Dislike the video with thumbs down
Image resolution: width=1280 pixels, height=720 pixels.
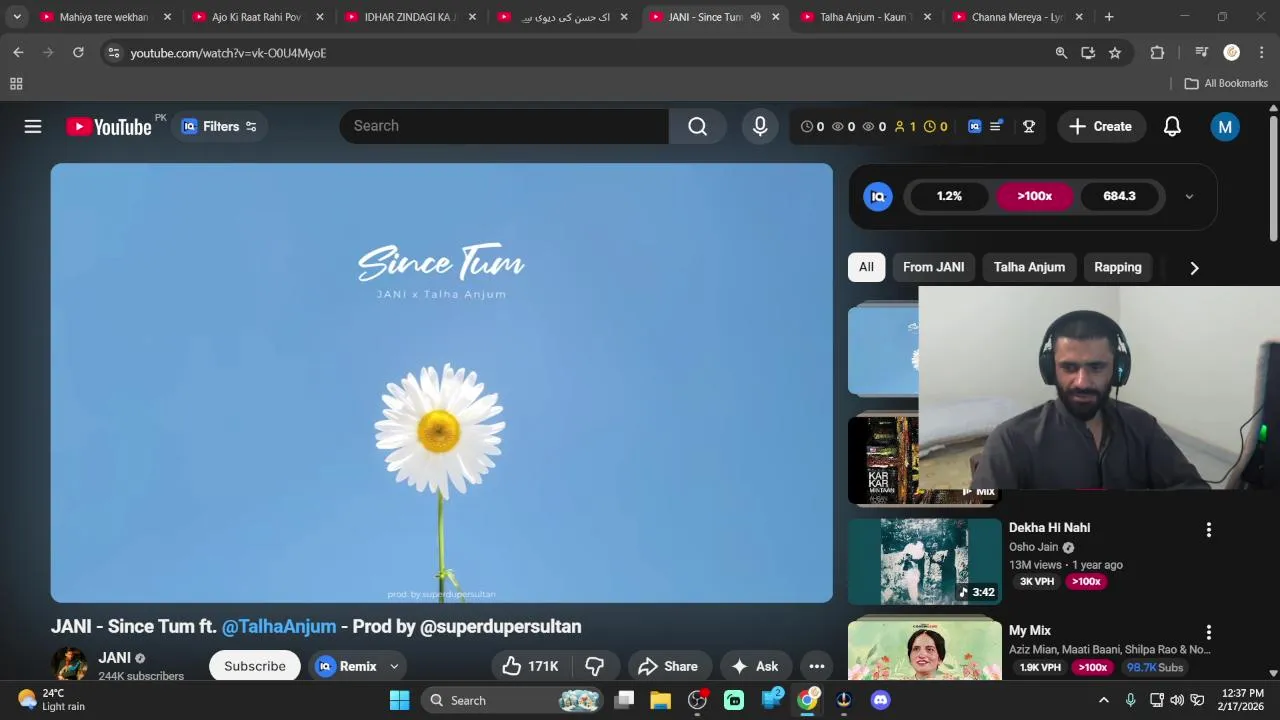click(x=595, y=666)
